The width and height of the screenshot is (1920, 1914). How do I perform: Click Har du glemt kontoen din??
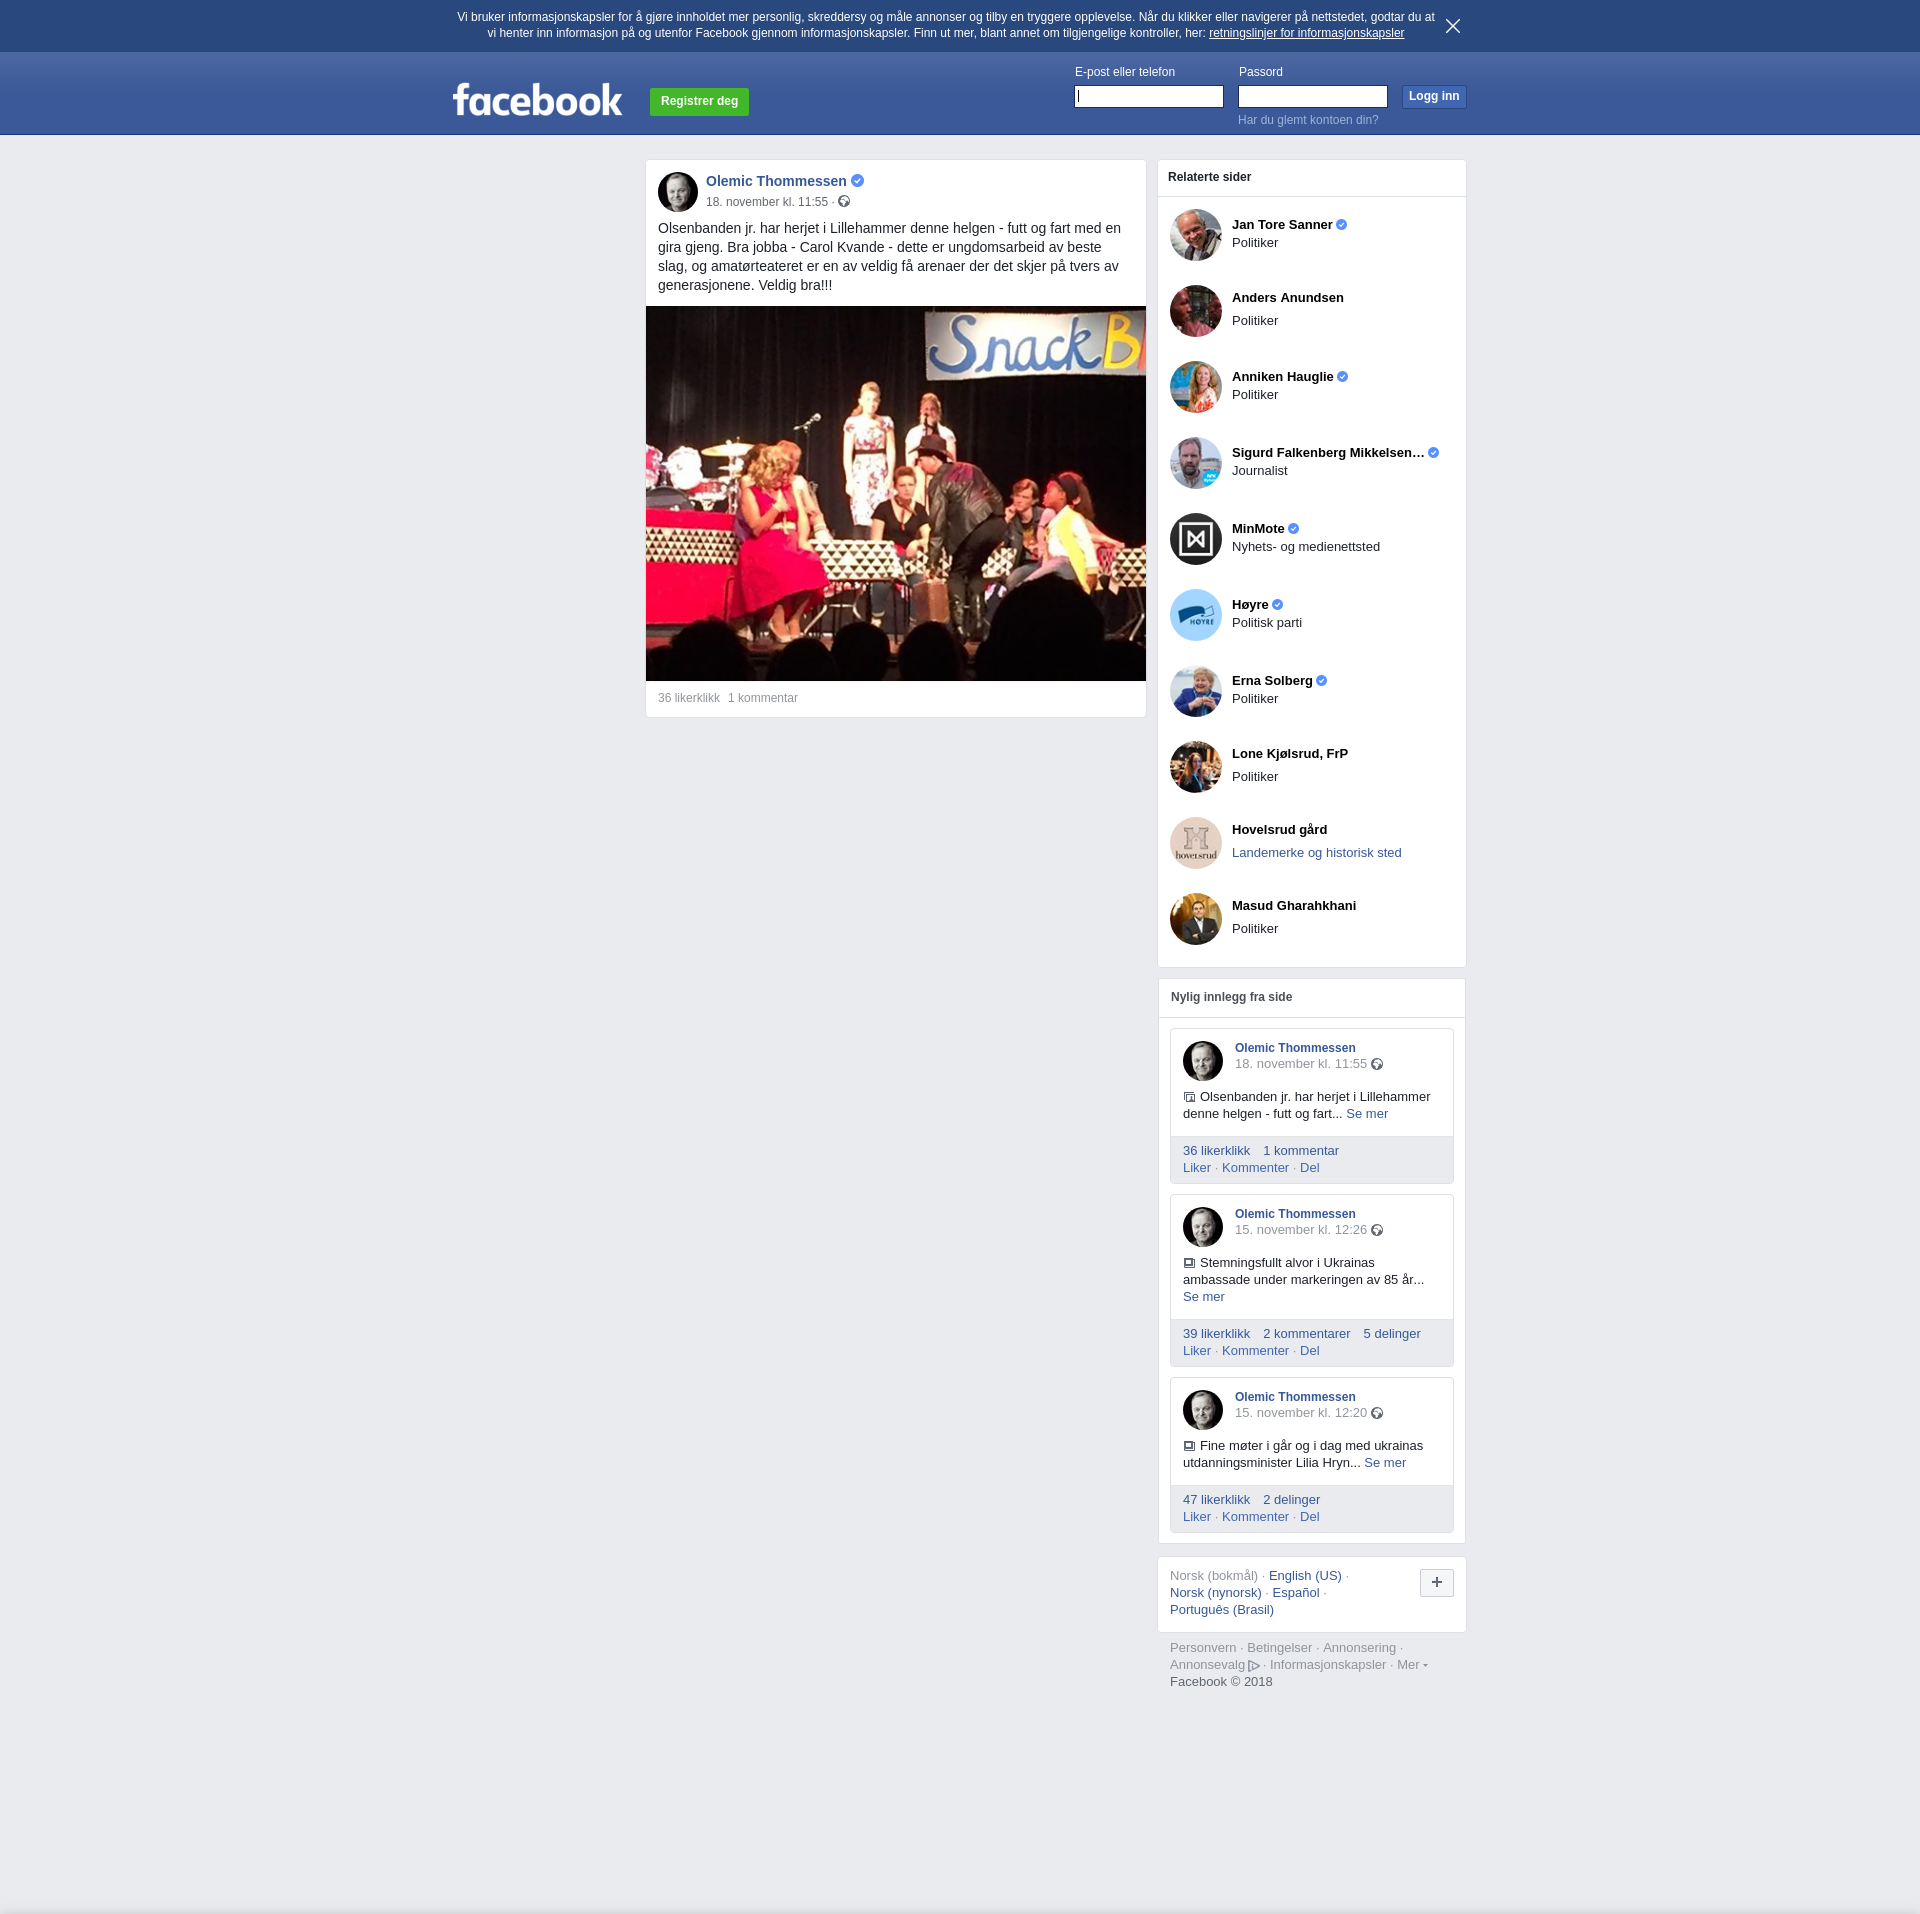click(1307, 120)
